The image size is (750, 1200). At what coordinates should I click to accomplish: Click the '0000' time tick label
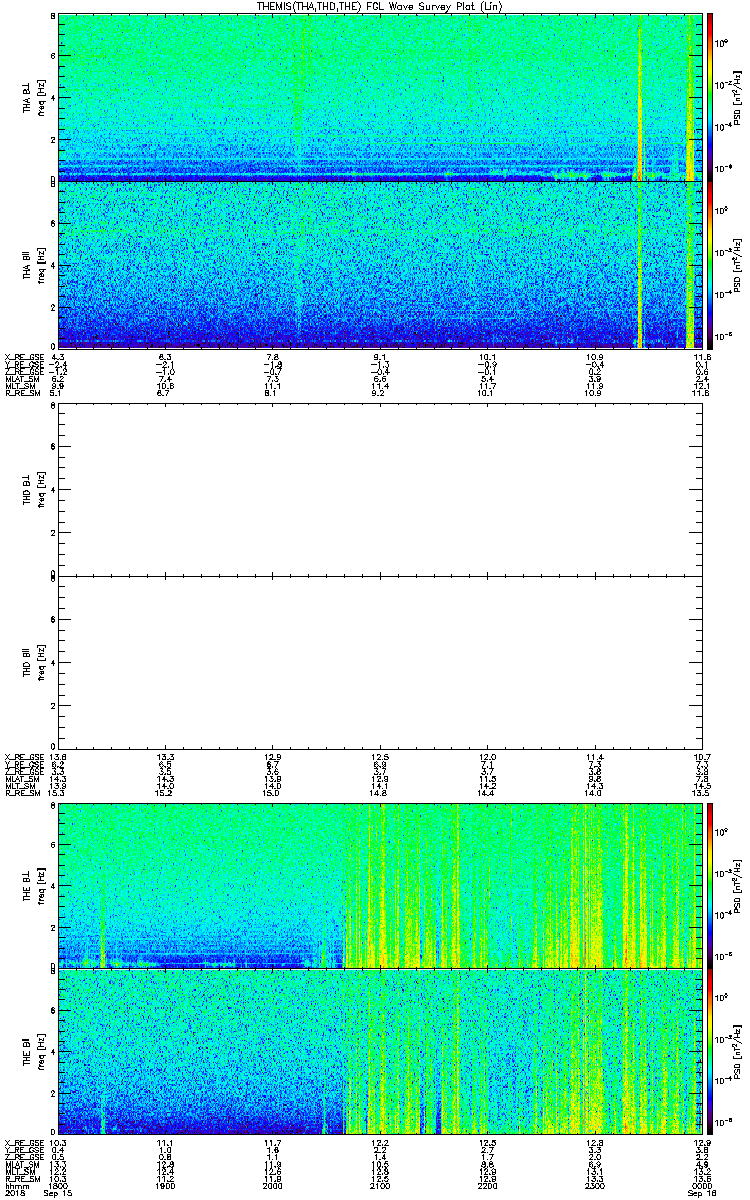701,1186
